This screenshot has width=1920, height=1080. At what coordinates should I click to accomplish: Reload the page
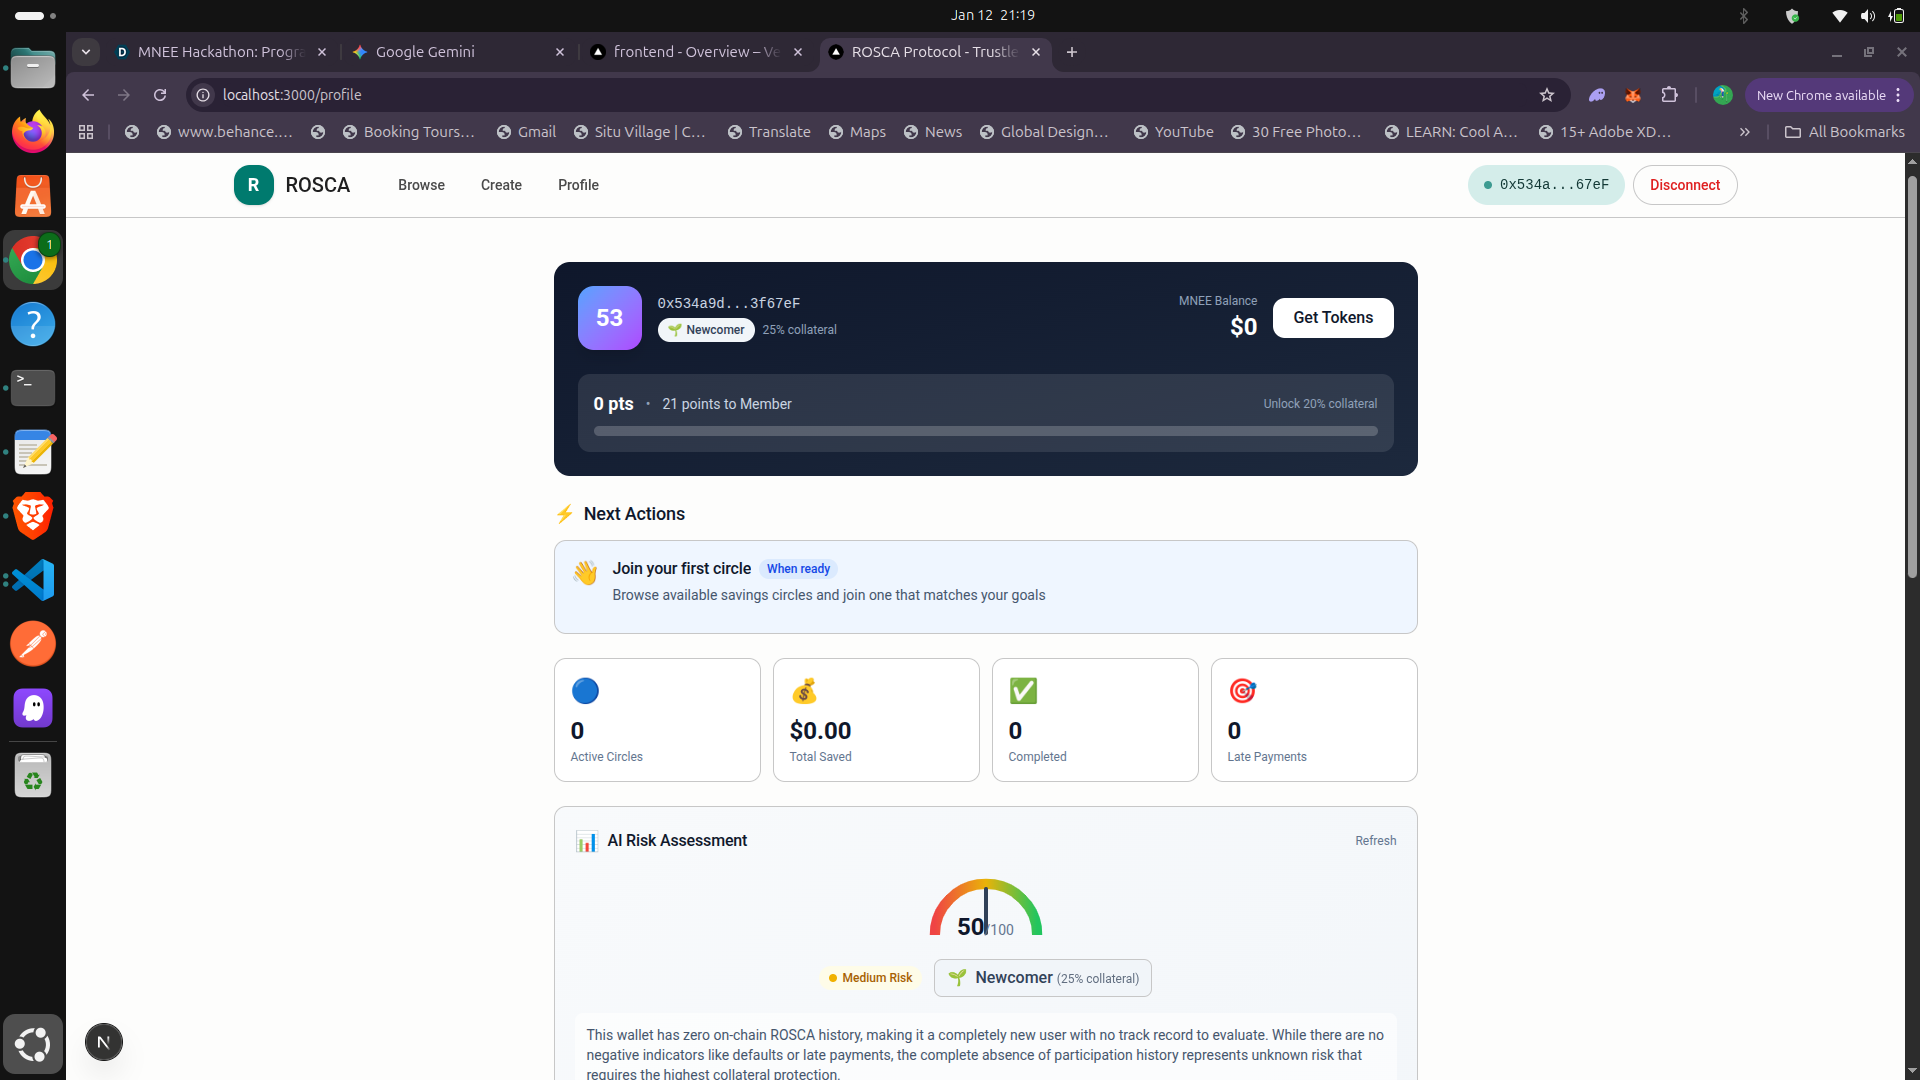coord(160,95)
